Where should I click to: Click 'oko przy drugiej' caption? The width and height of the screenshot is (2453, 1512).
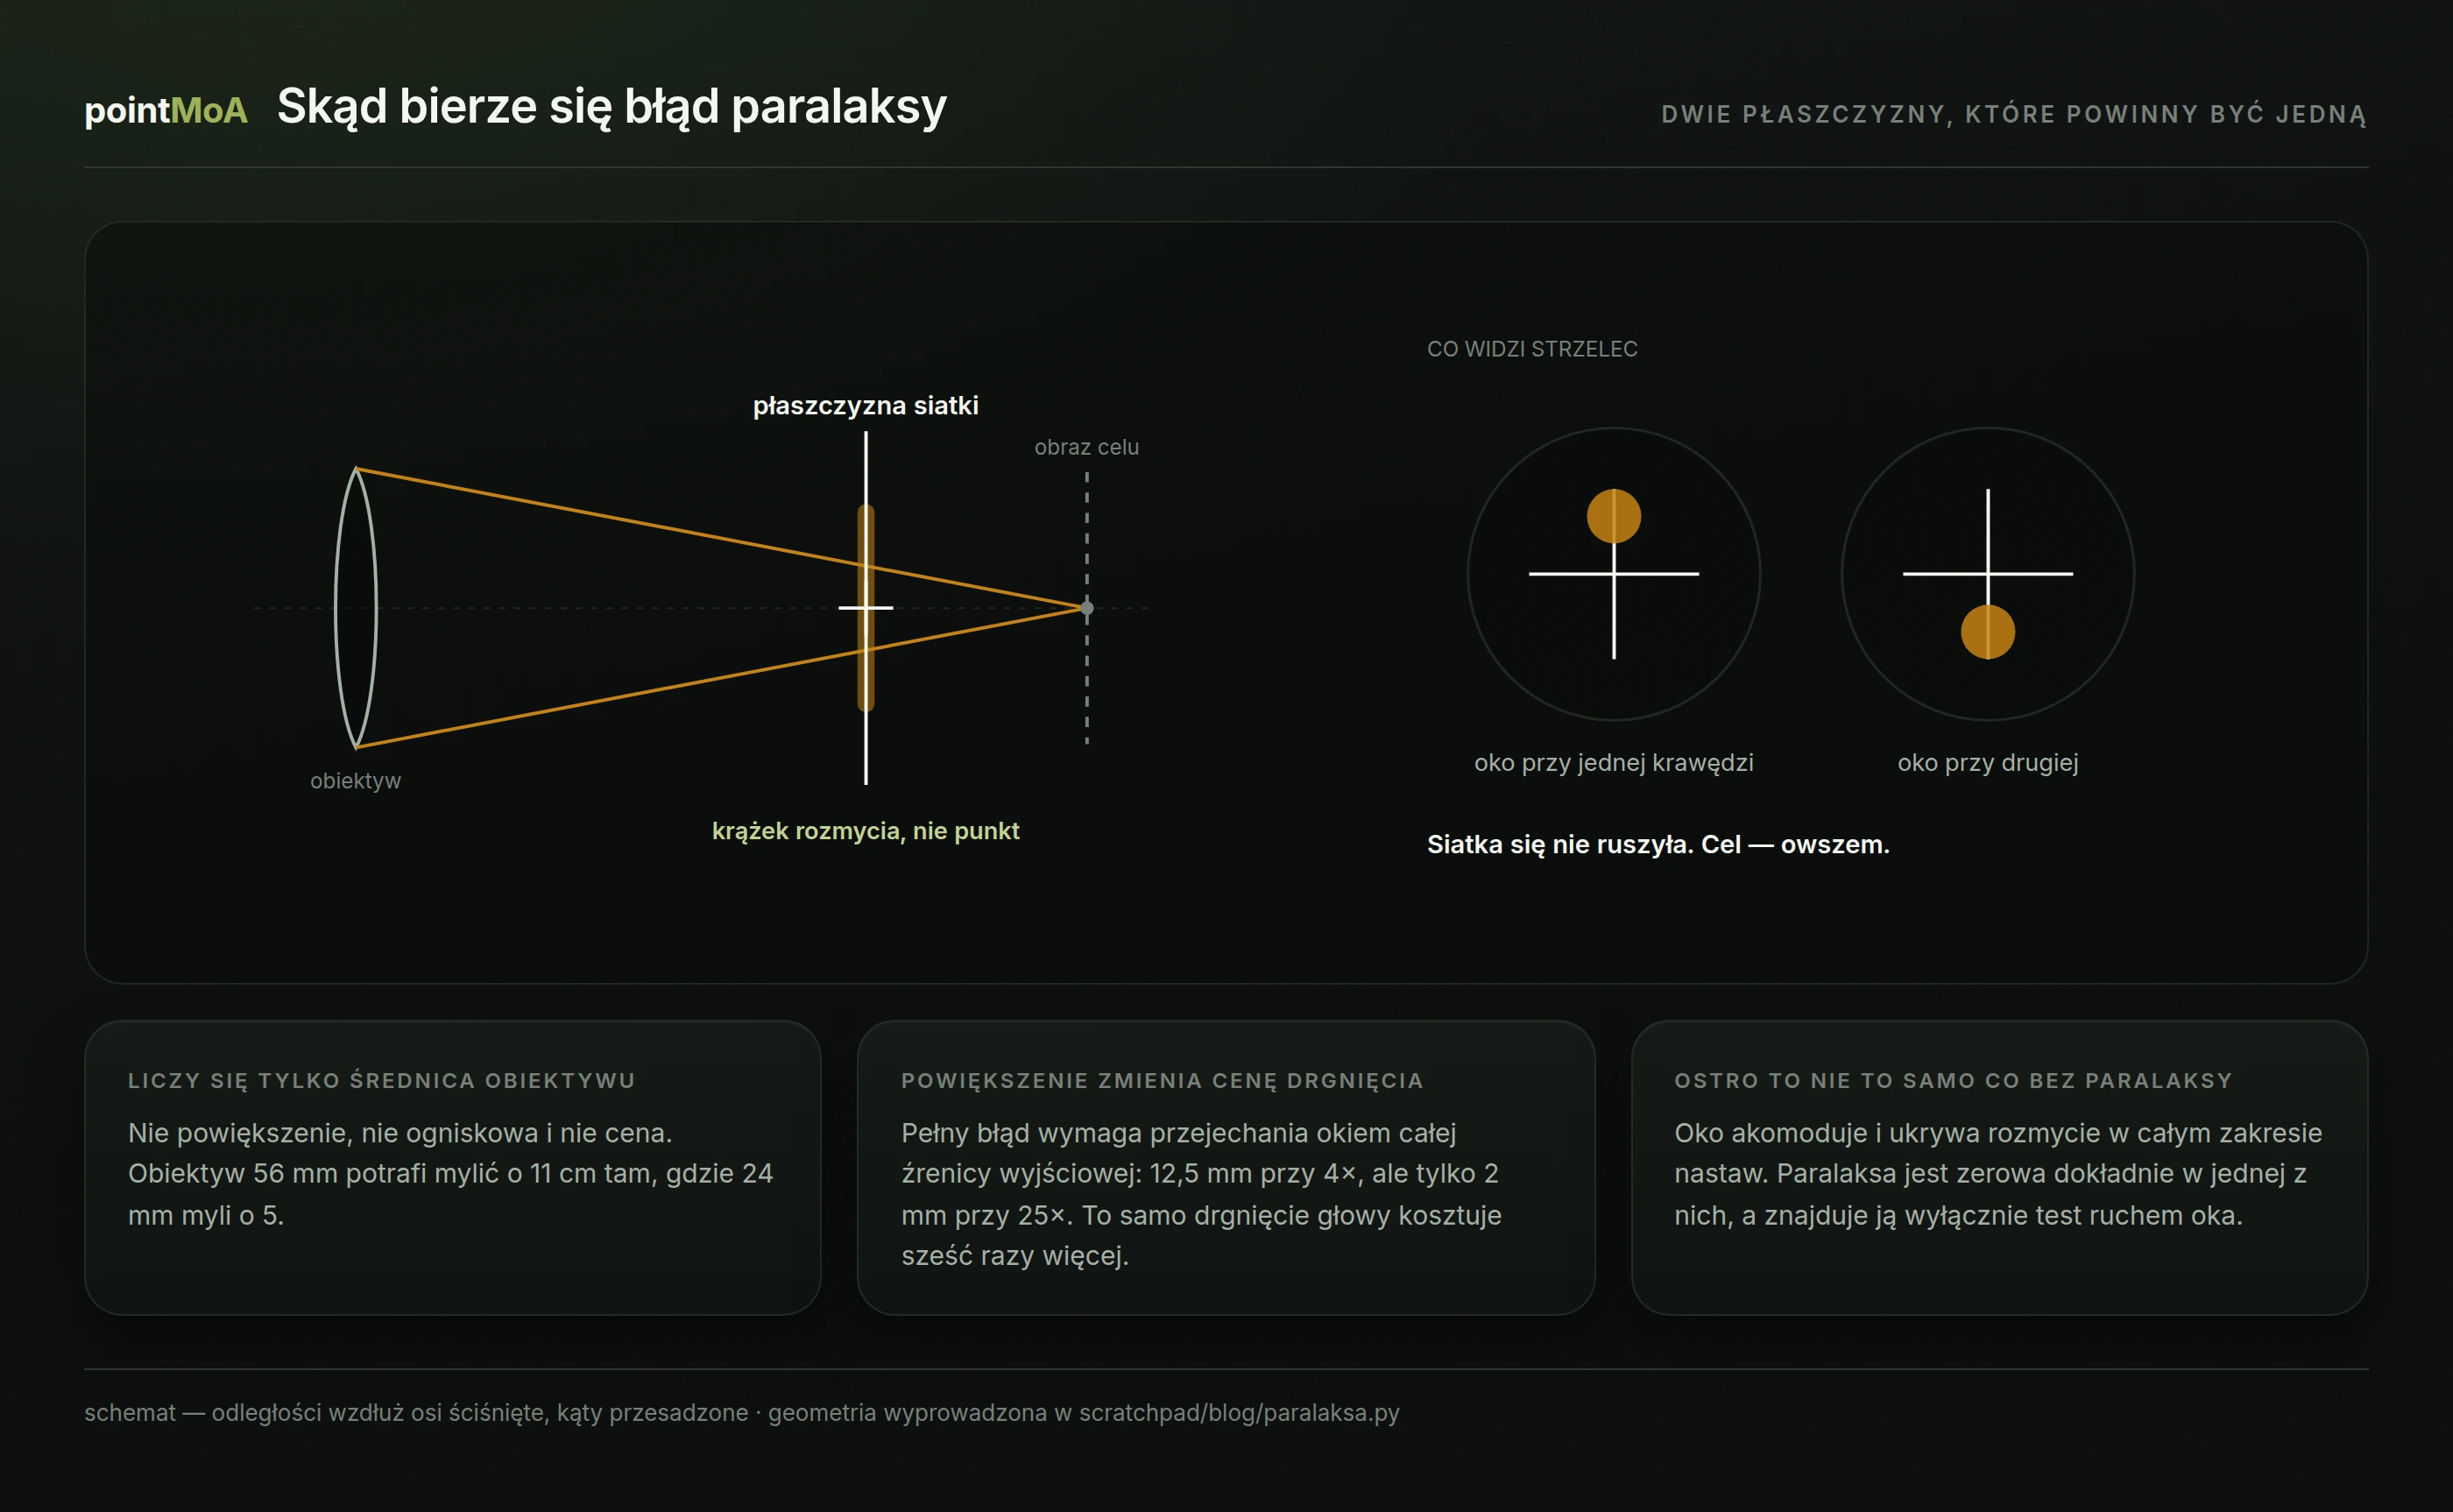coord(1988,763)
